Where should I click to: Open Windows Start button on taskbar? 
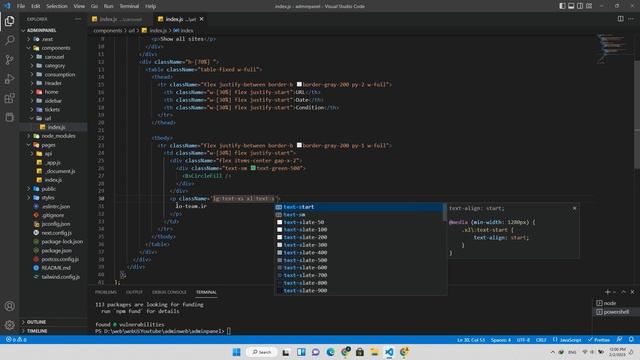point(236,352)
